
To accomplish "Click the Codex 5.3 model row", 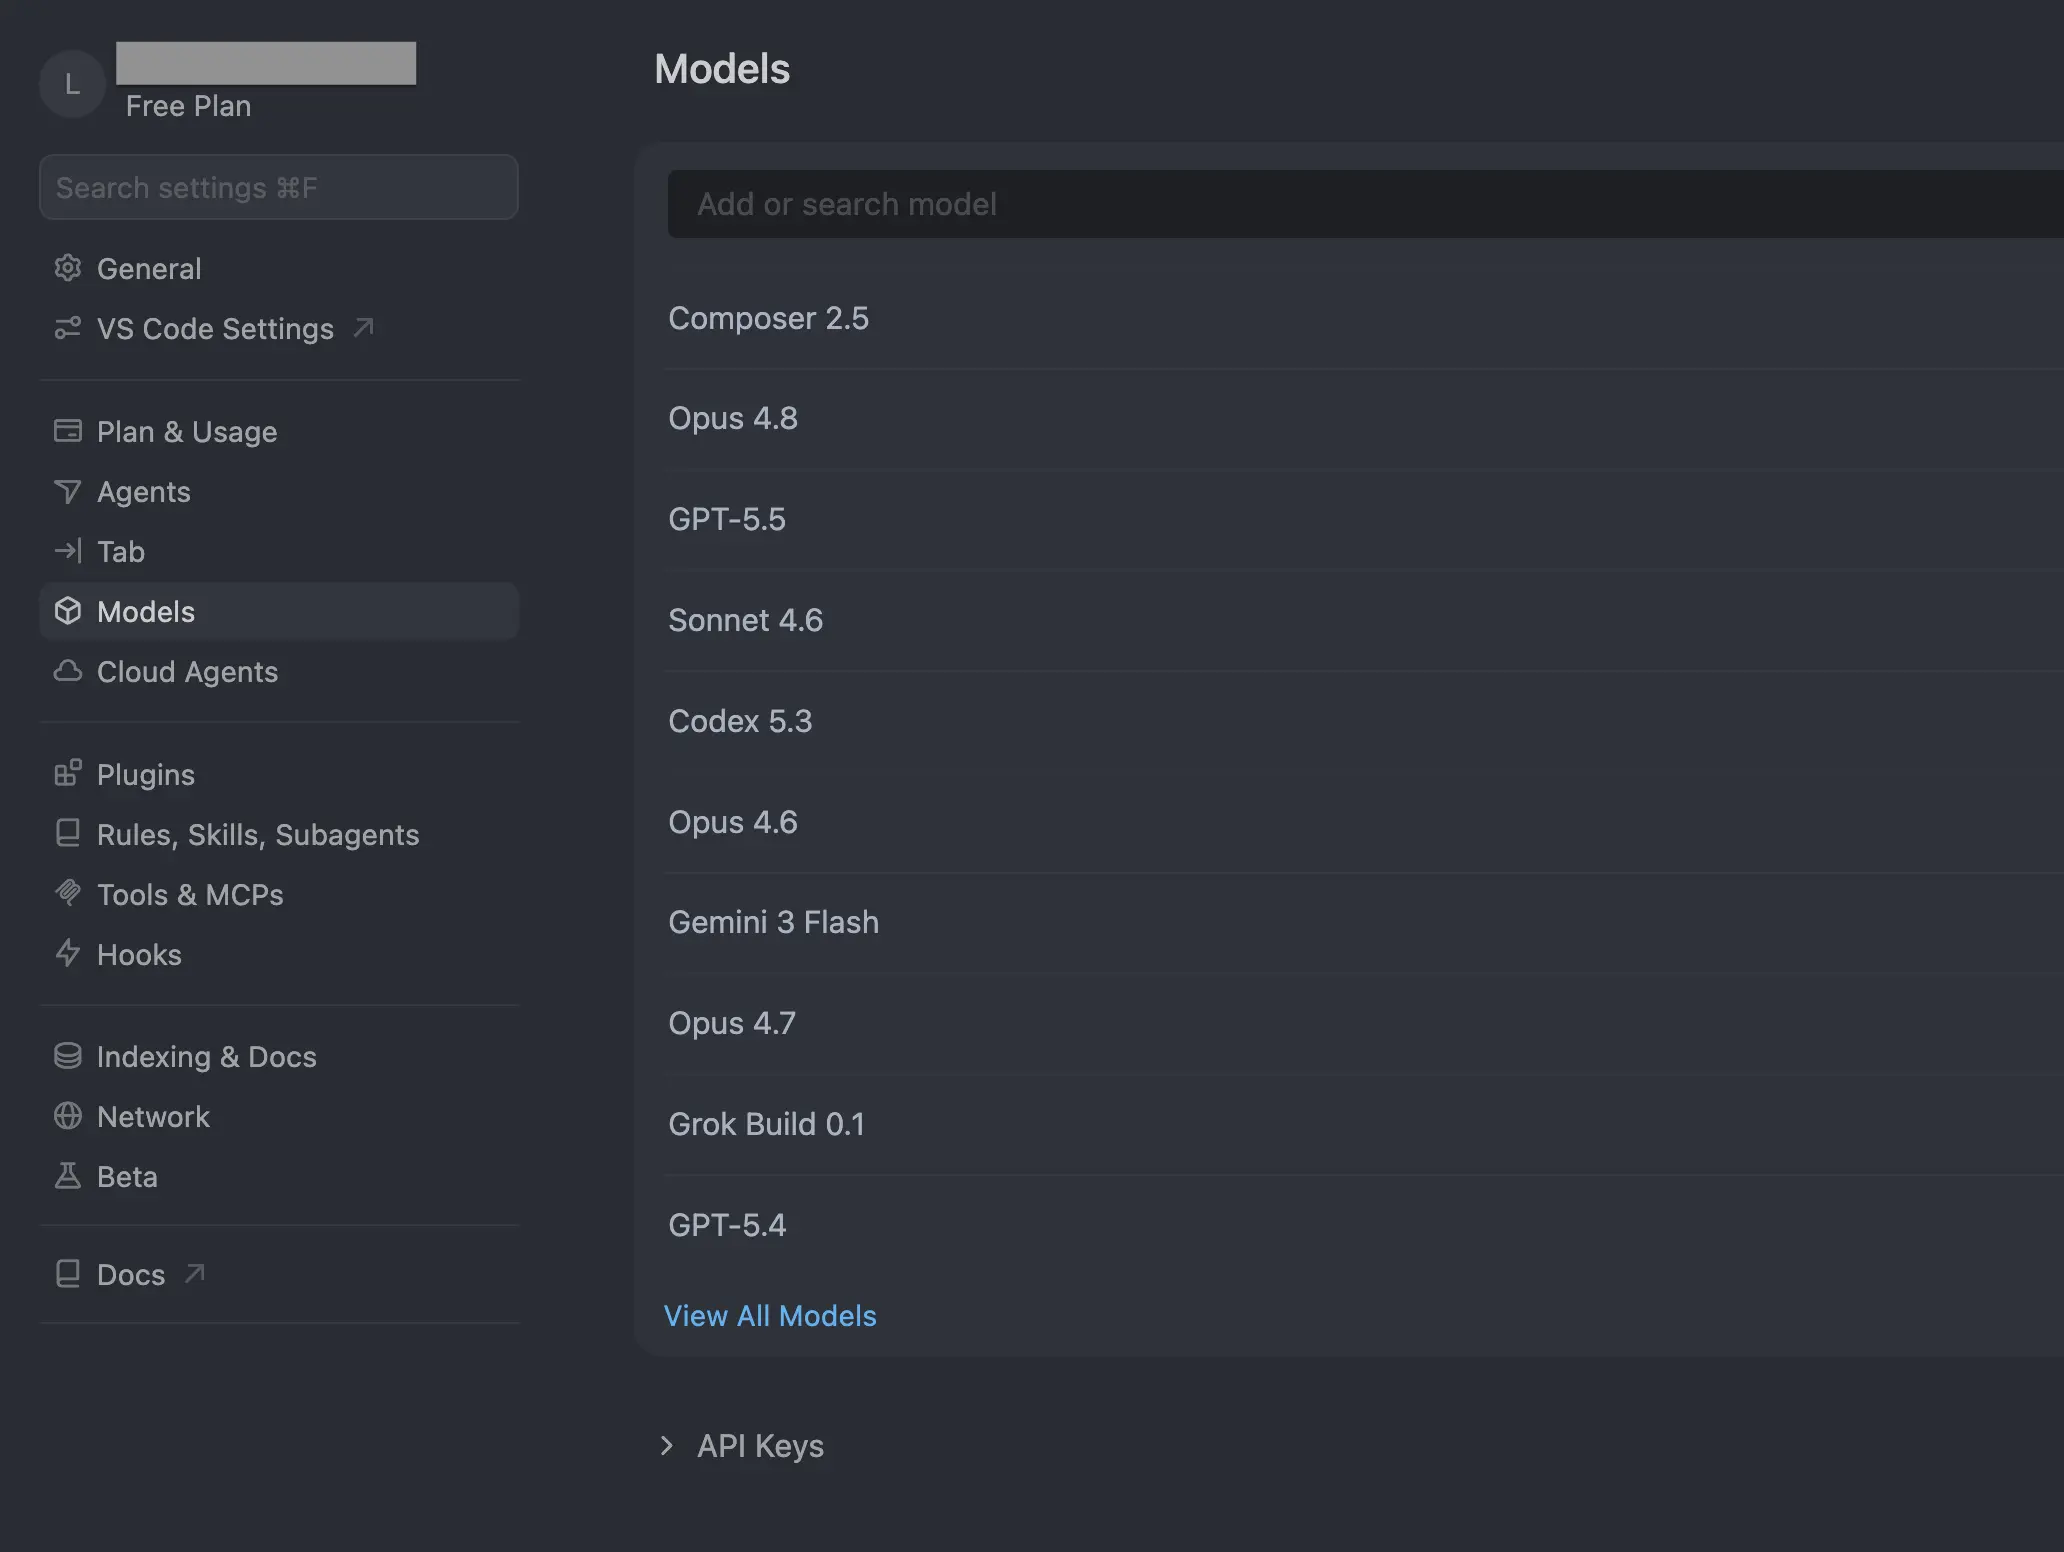I will pos(1365,721).
